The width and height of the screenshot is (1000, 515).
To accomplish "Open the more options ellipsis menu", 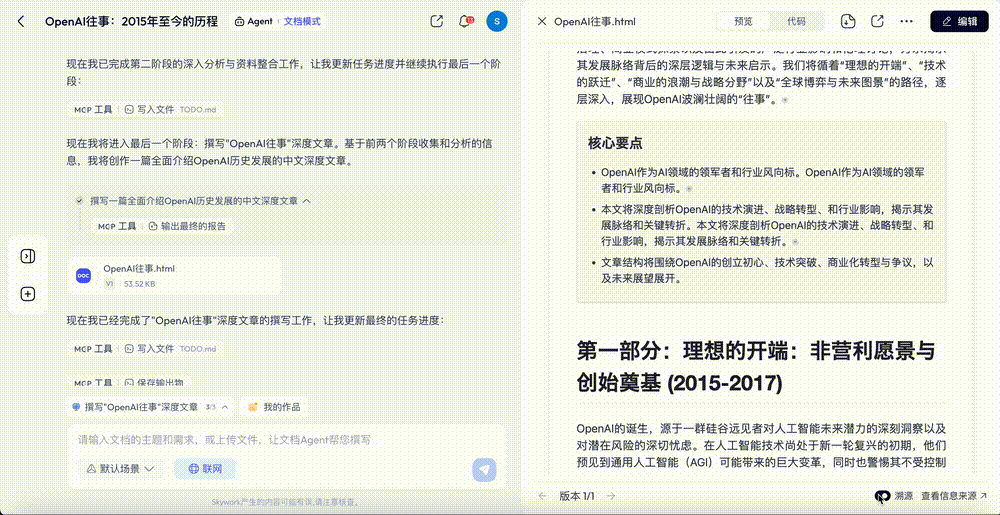I will point(906,21).
